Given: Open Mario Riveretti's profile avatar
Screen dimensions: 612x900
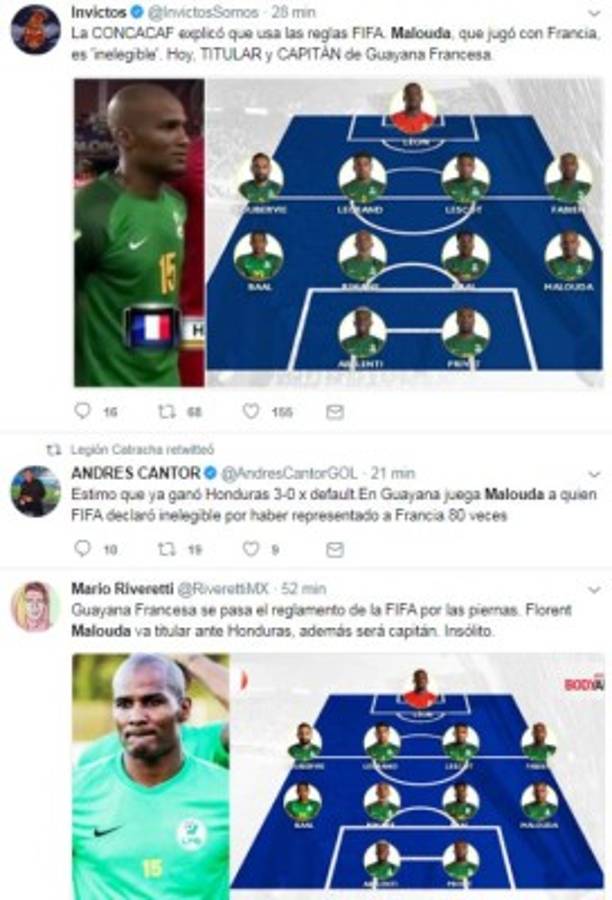Looking at the screenshot, I should [35, 606].
